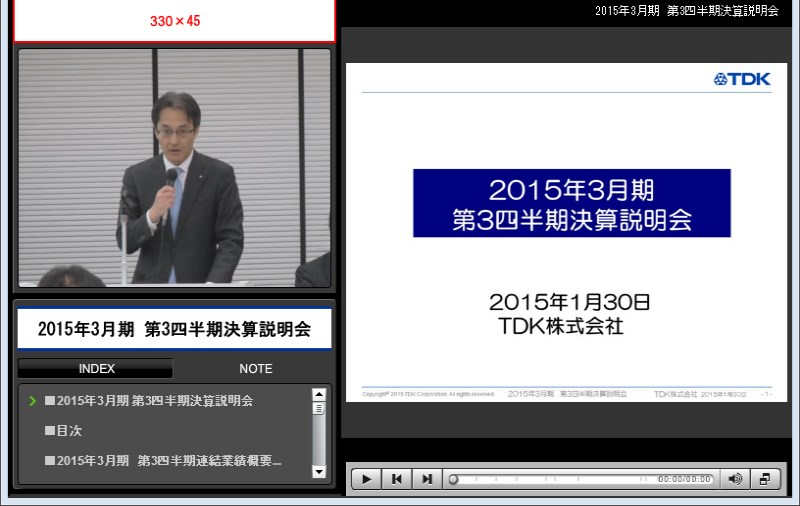Click the session title banner below video
The image size is (800, 506).
coord(174,329)
